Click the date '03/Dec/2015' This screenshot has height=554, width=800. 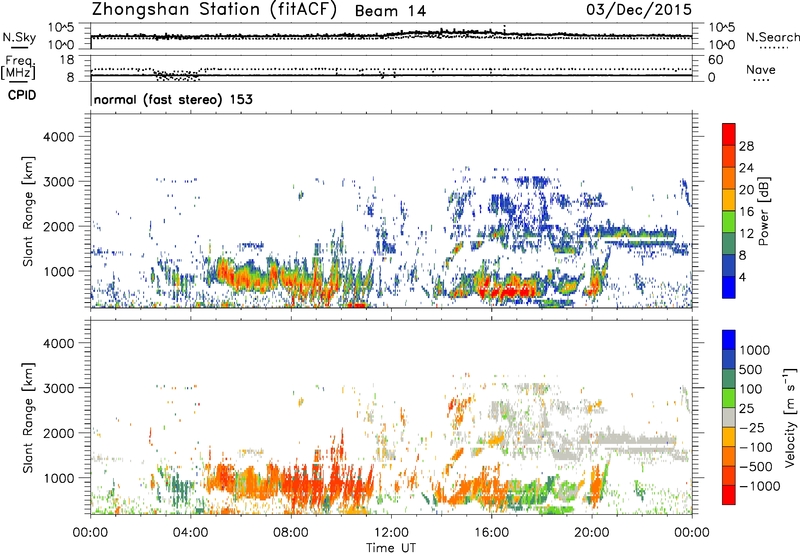pyautogui.click(x=639, y=9)
